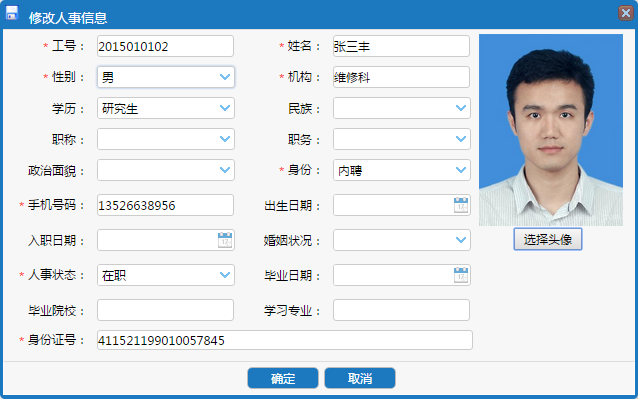Click the 选择头像 button
638x399 pixels.
click(x=548, y=239)
